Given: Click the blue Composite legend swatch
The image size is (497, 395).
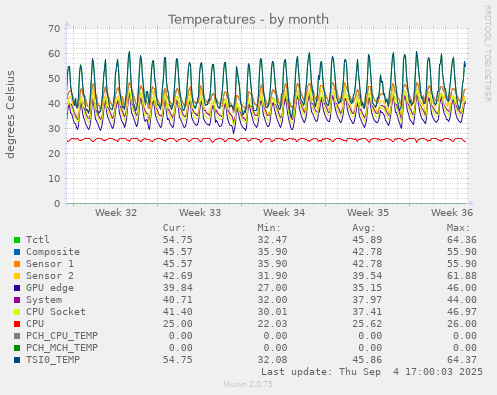Looking at the screenshot, I should 17,252.
